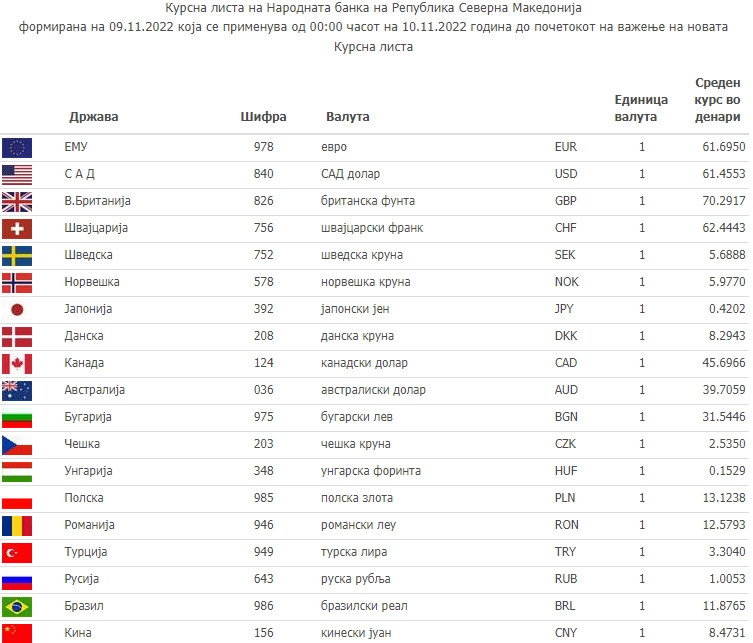Click the Czech flag icon
Screen dimensions: 753x643
tap(17, 445)
